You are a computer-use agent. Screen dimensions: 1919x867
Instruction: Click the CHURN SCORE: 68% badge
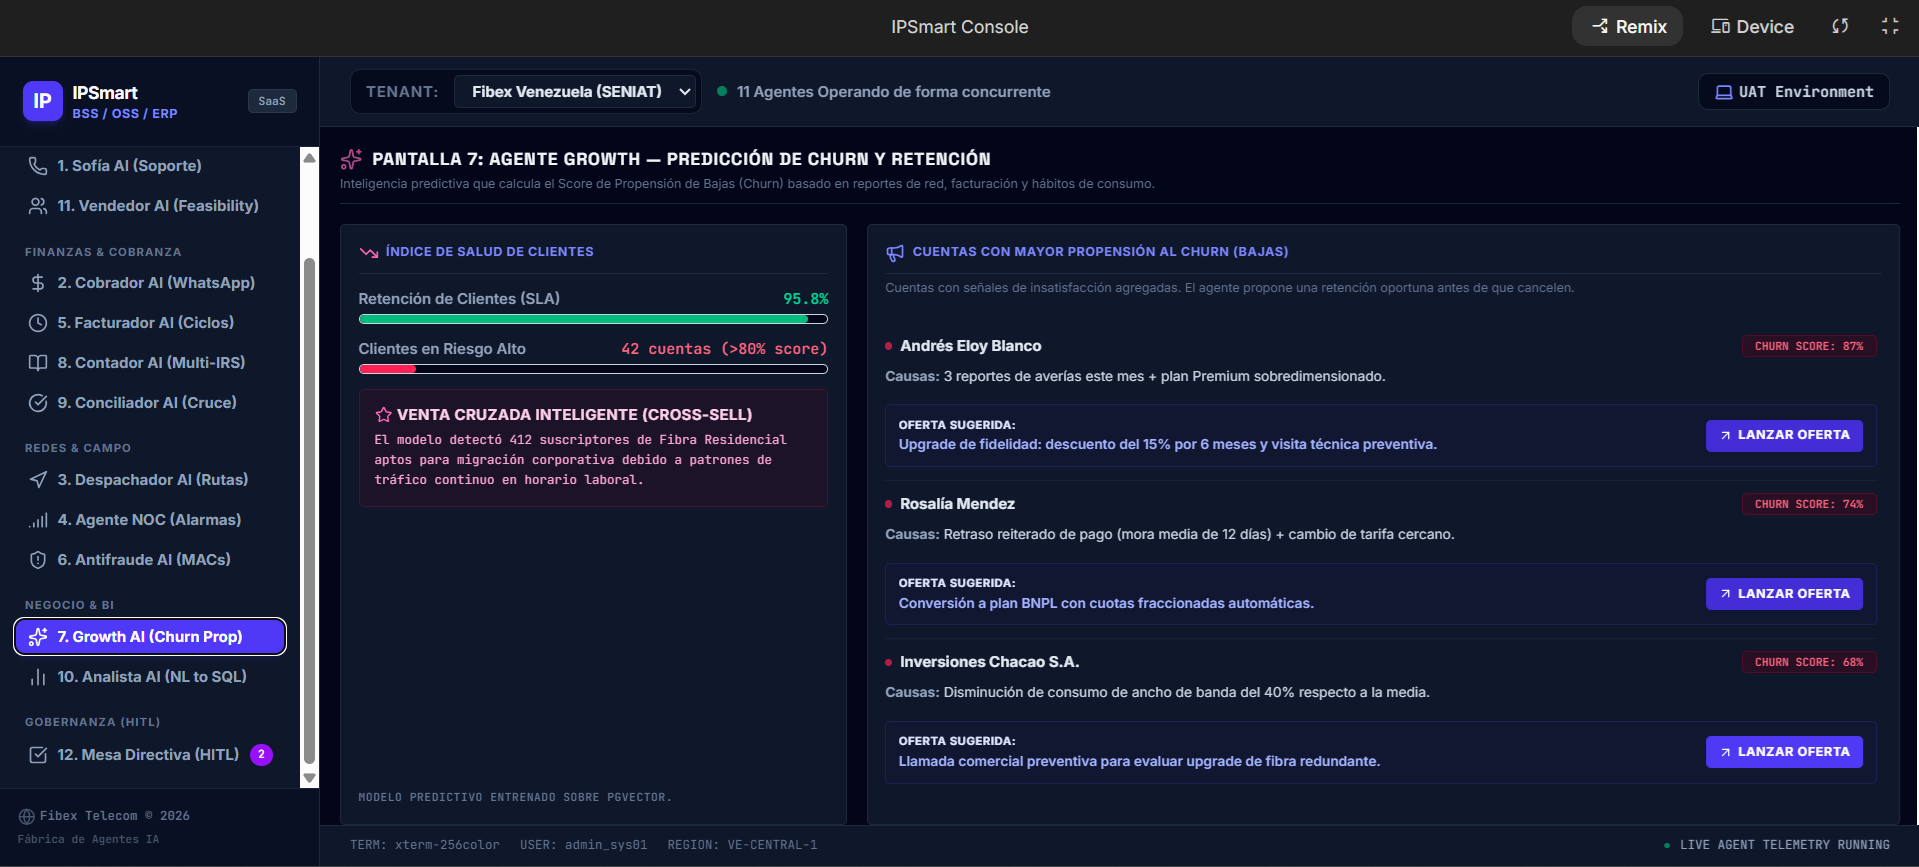coord(1809,662)
